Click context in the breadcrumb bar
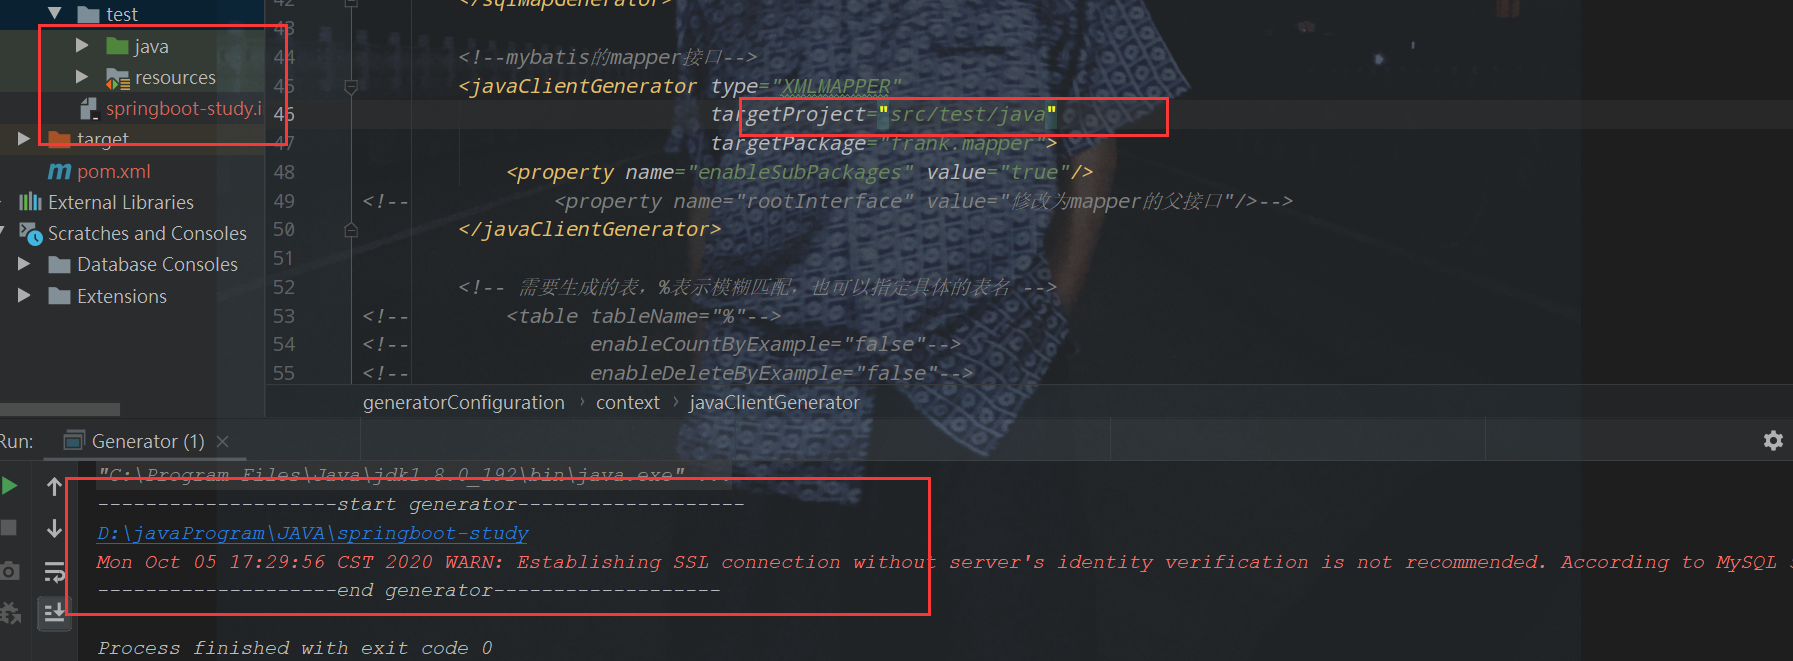Viewport: 1793px width, 661px height. tap(628, 402)
